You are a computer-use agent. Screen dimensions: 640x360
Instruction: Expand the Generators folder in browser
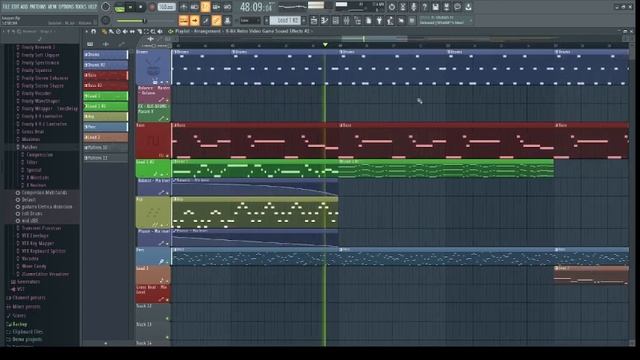(x=25, y=282)
